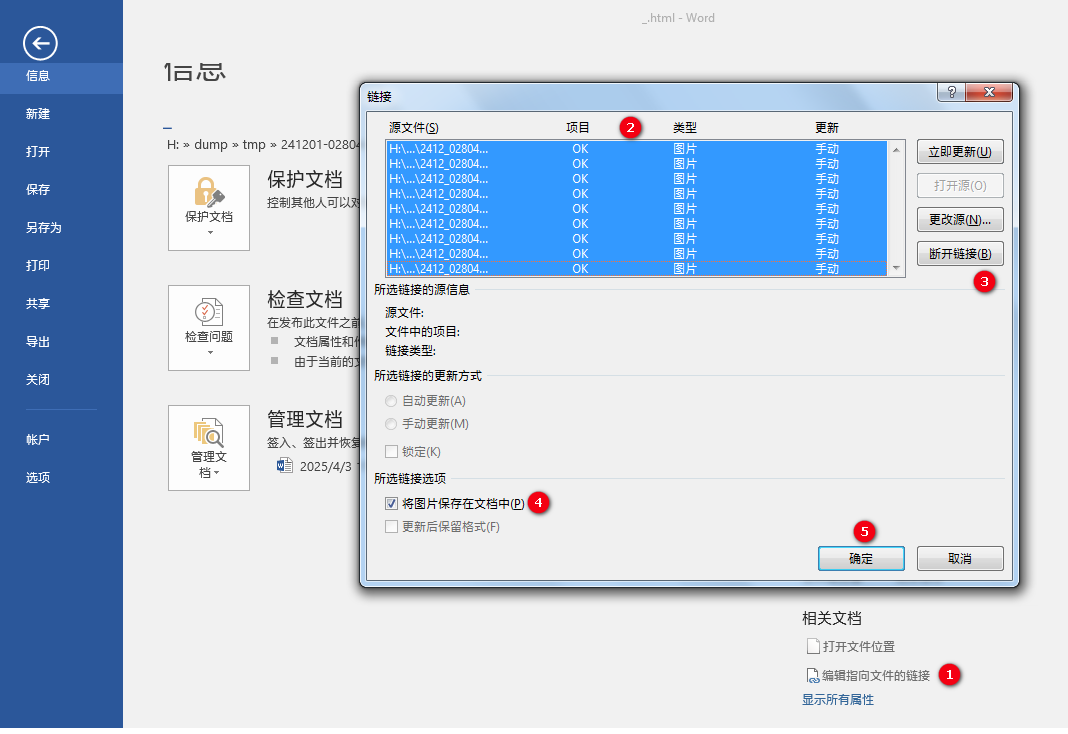Click the back arrow icon

tap(40, 43)
